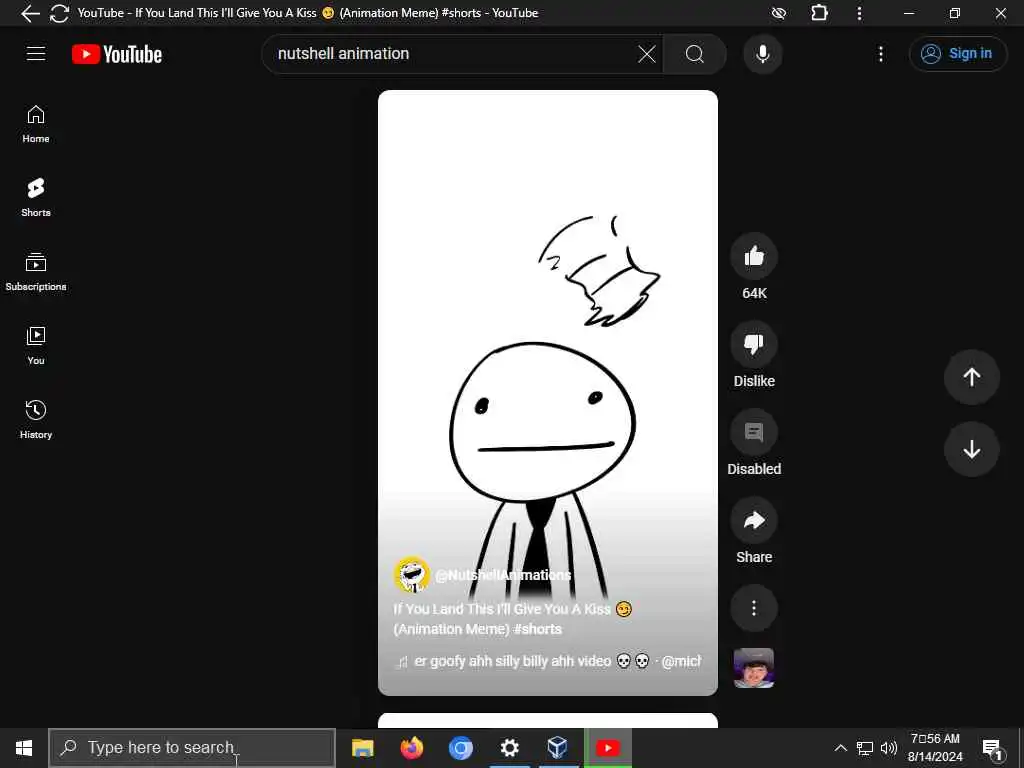This screenshot has height=768, width=1024.
Task: Open the goofy ahh silly billy sound link
Action: (548, 662)
